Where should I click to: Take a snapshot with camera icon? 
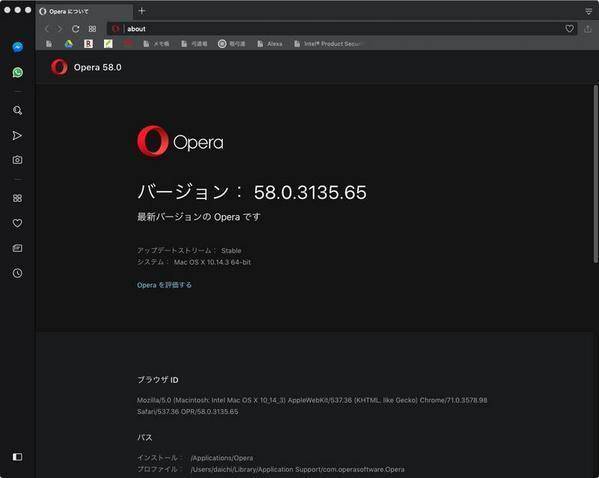point(17,160)
